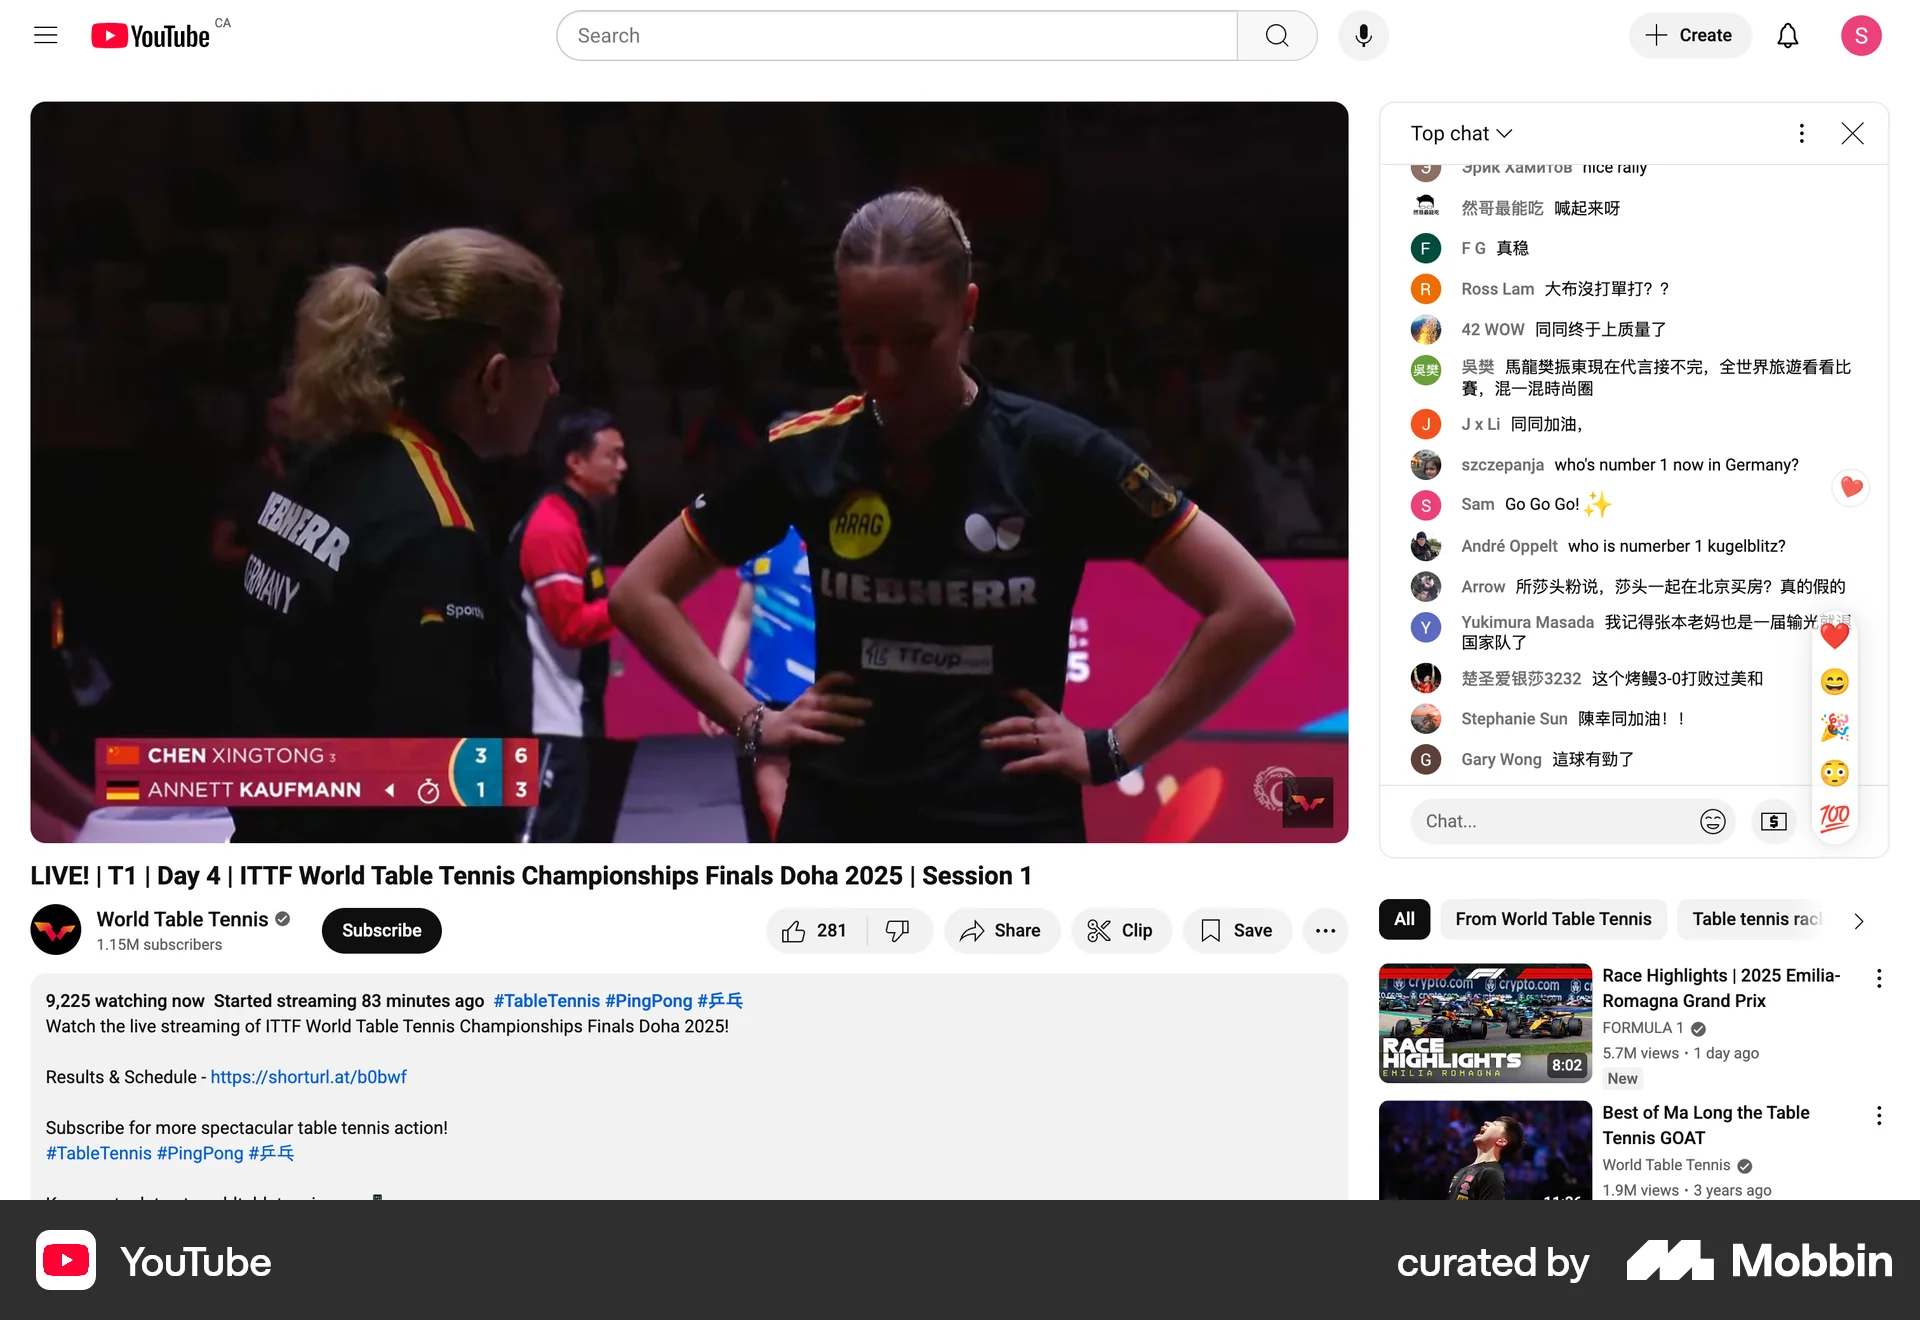Start a voice search with the microphone icon
1920x1320 pixels.
click(x=1362, y=35)
